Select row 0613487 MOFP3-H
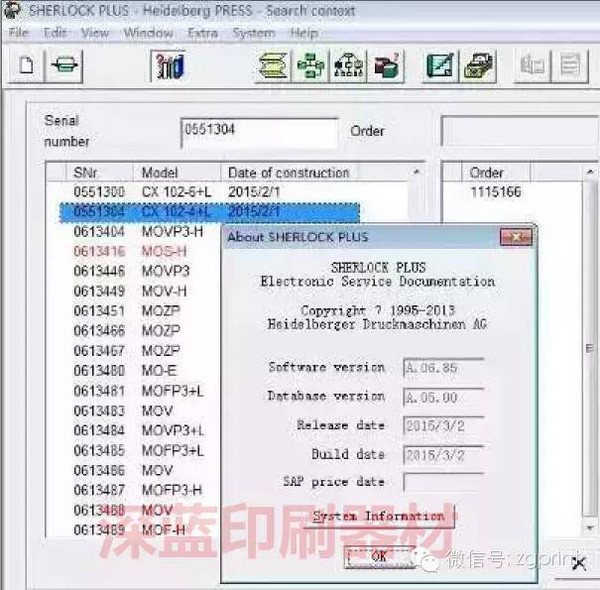600x590 pixels. [x=138, y=490]
